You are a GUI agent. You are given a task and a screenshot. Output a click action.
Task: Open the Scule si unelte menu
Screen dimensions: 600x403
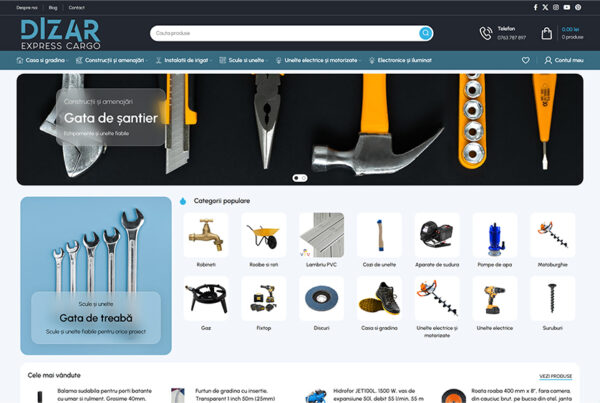coord(243,60)
